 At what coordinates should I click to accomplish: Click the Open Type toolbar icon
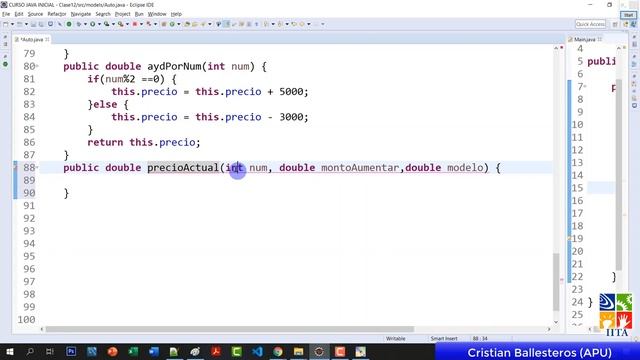tap(187, 24)
